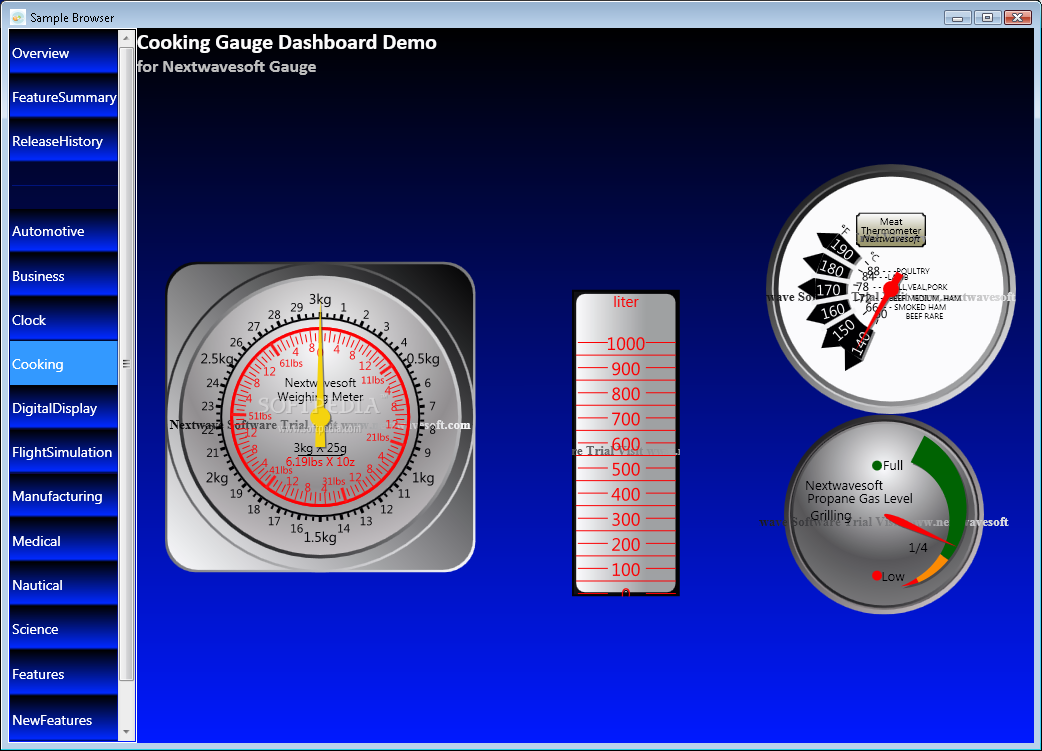The height and width of the screenshot is (751, 1042).
Task: Select FeatureSummary in the sidebar
Action: point(64,97)
